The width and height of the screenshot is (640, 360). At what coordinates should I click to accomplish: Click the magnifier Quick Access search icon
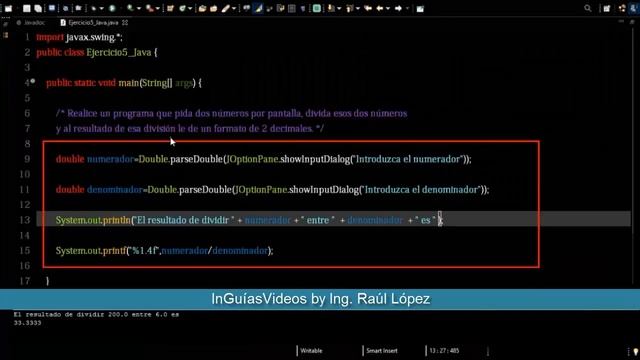[x=588, y=8]
